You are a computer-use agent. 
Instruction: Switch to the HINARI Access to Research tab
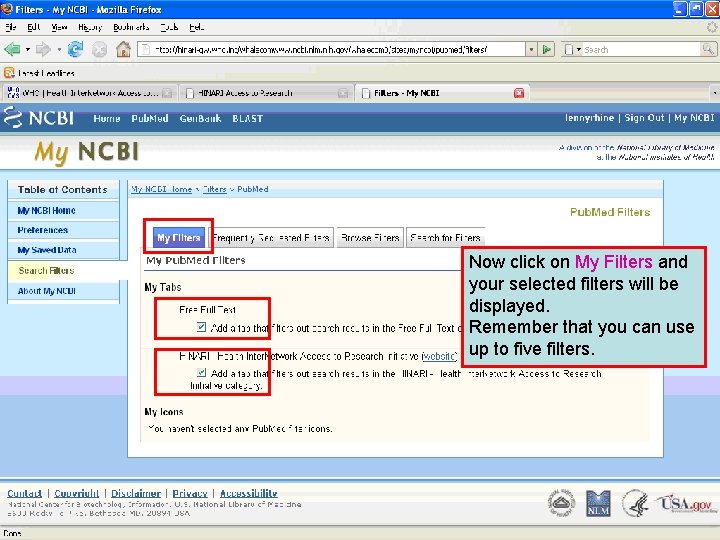click(266, 93)
